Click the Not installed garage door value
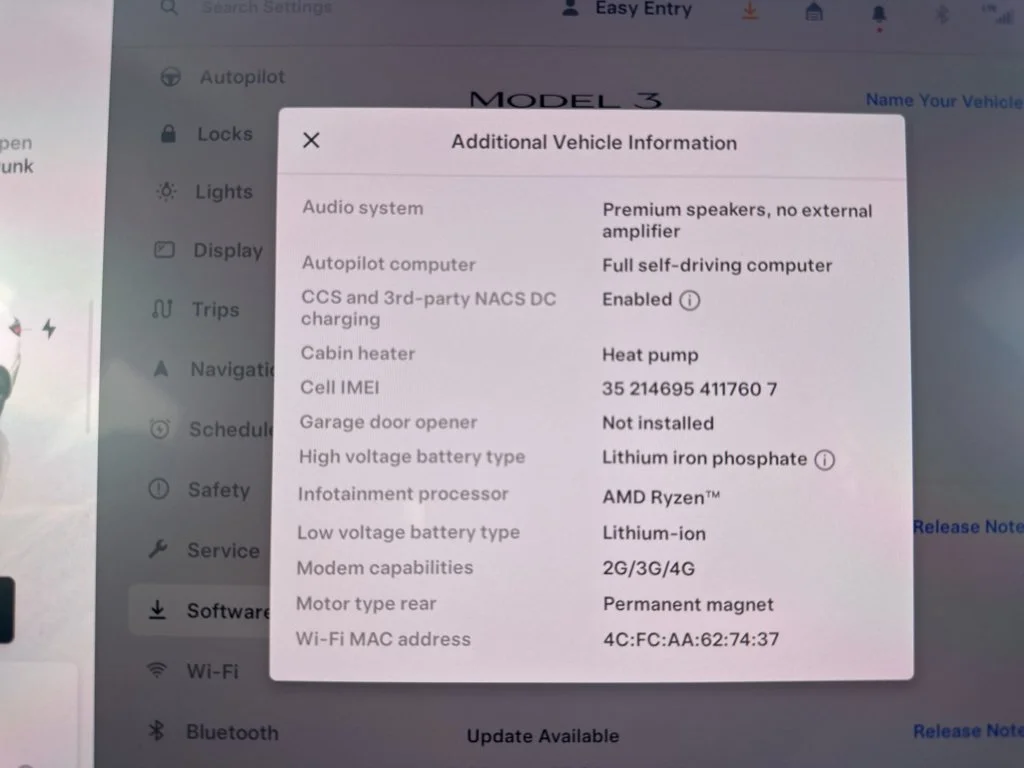Viewport: 1024px width, 768px height. [658, 424]
